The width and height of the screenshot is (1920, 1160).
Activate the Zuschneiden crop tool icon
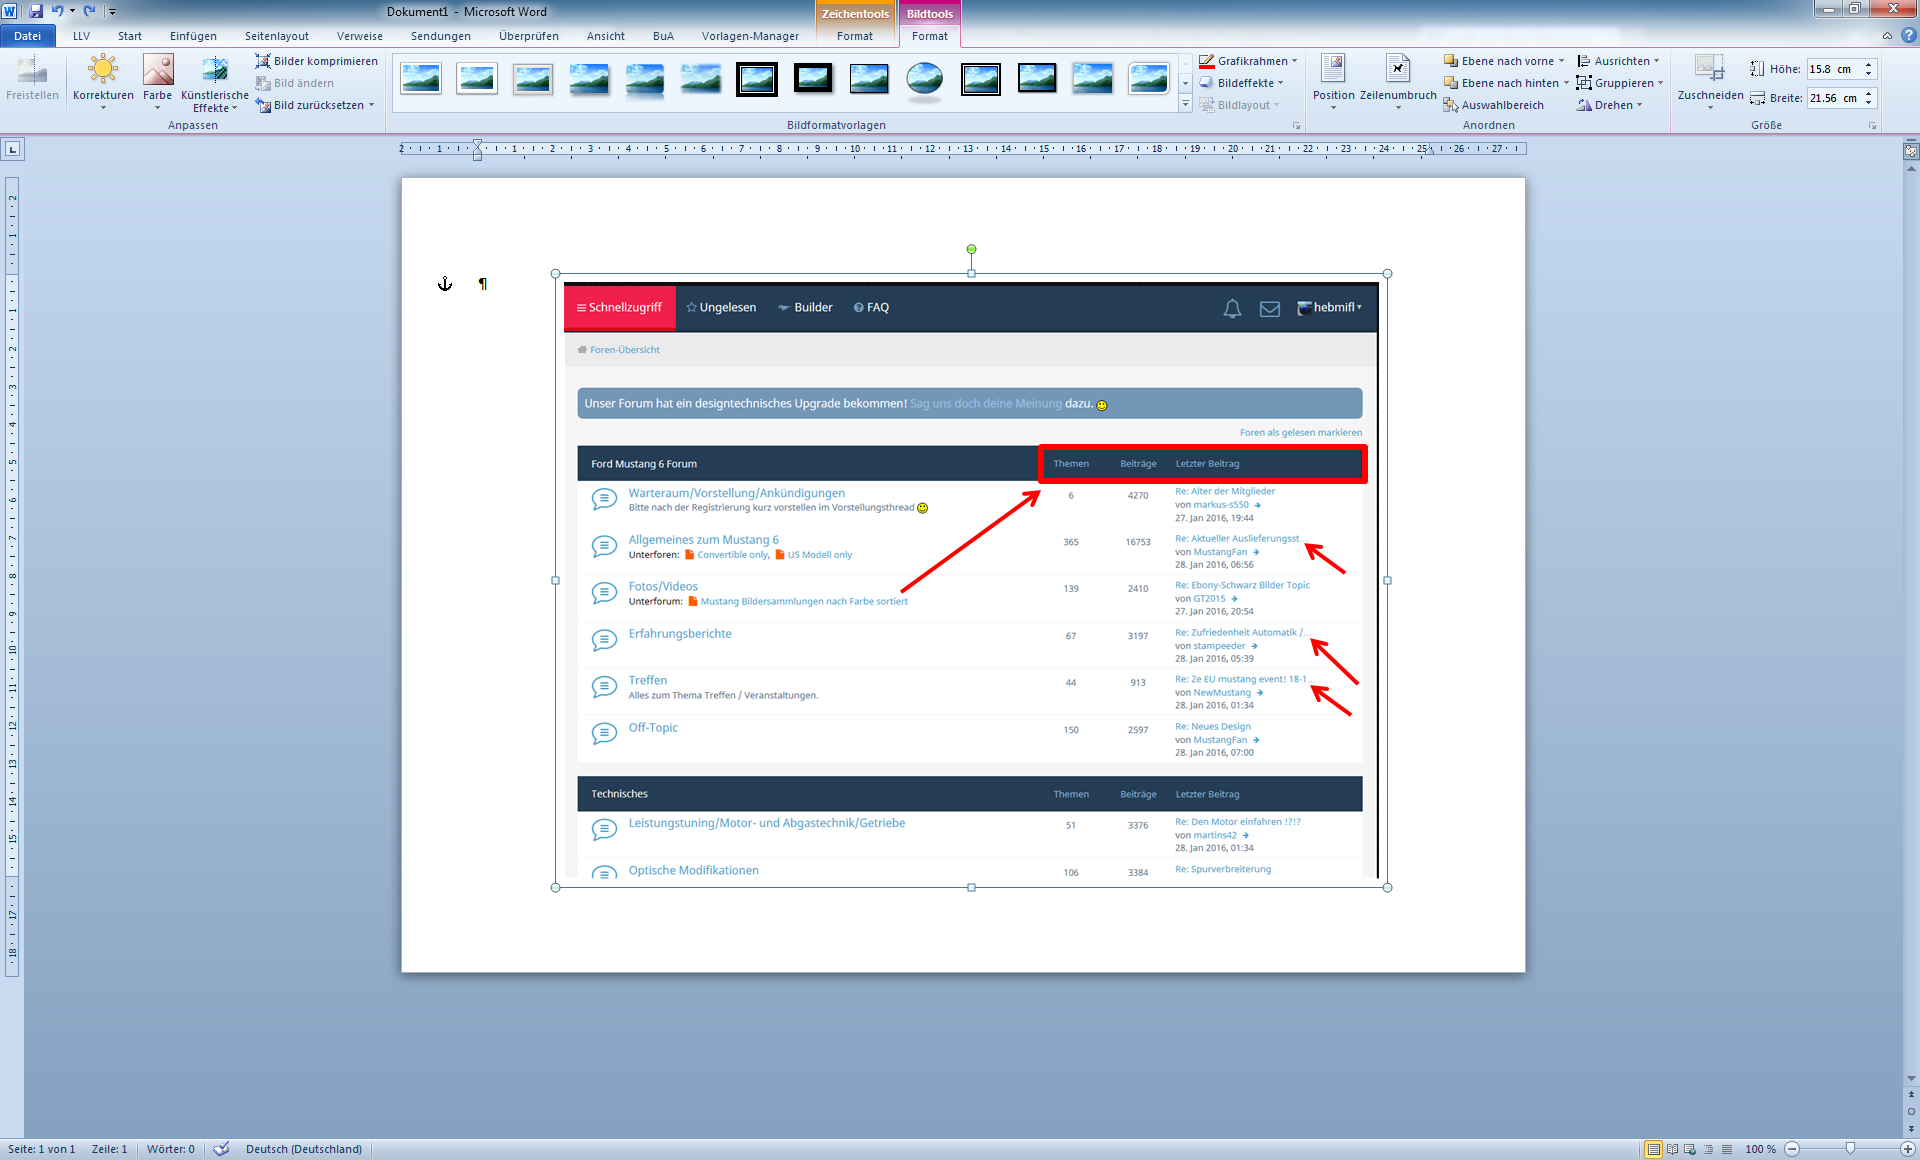tap(1709, 68)
